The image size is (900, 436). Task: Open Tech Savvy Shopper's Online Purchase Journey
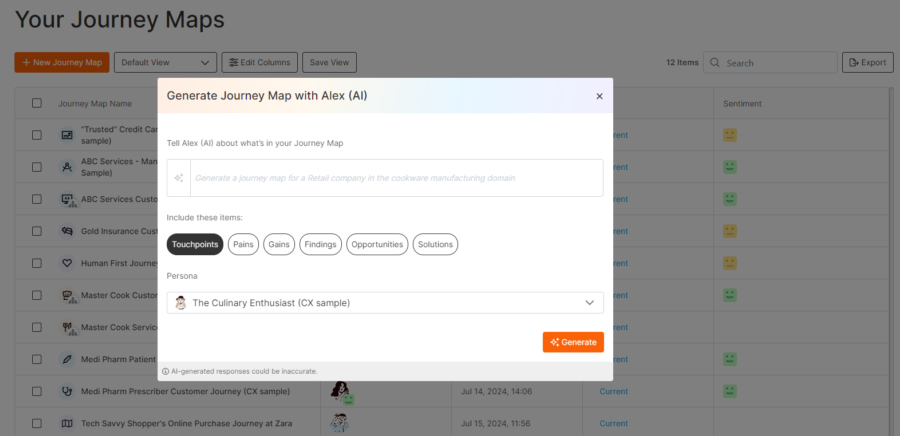tap(187, 423)
